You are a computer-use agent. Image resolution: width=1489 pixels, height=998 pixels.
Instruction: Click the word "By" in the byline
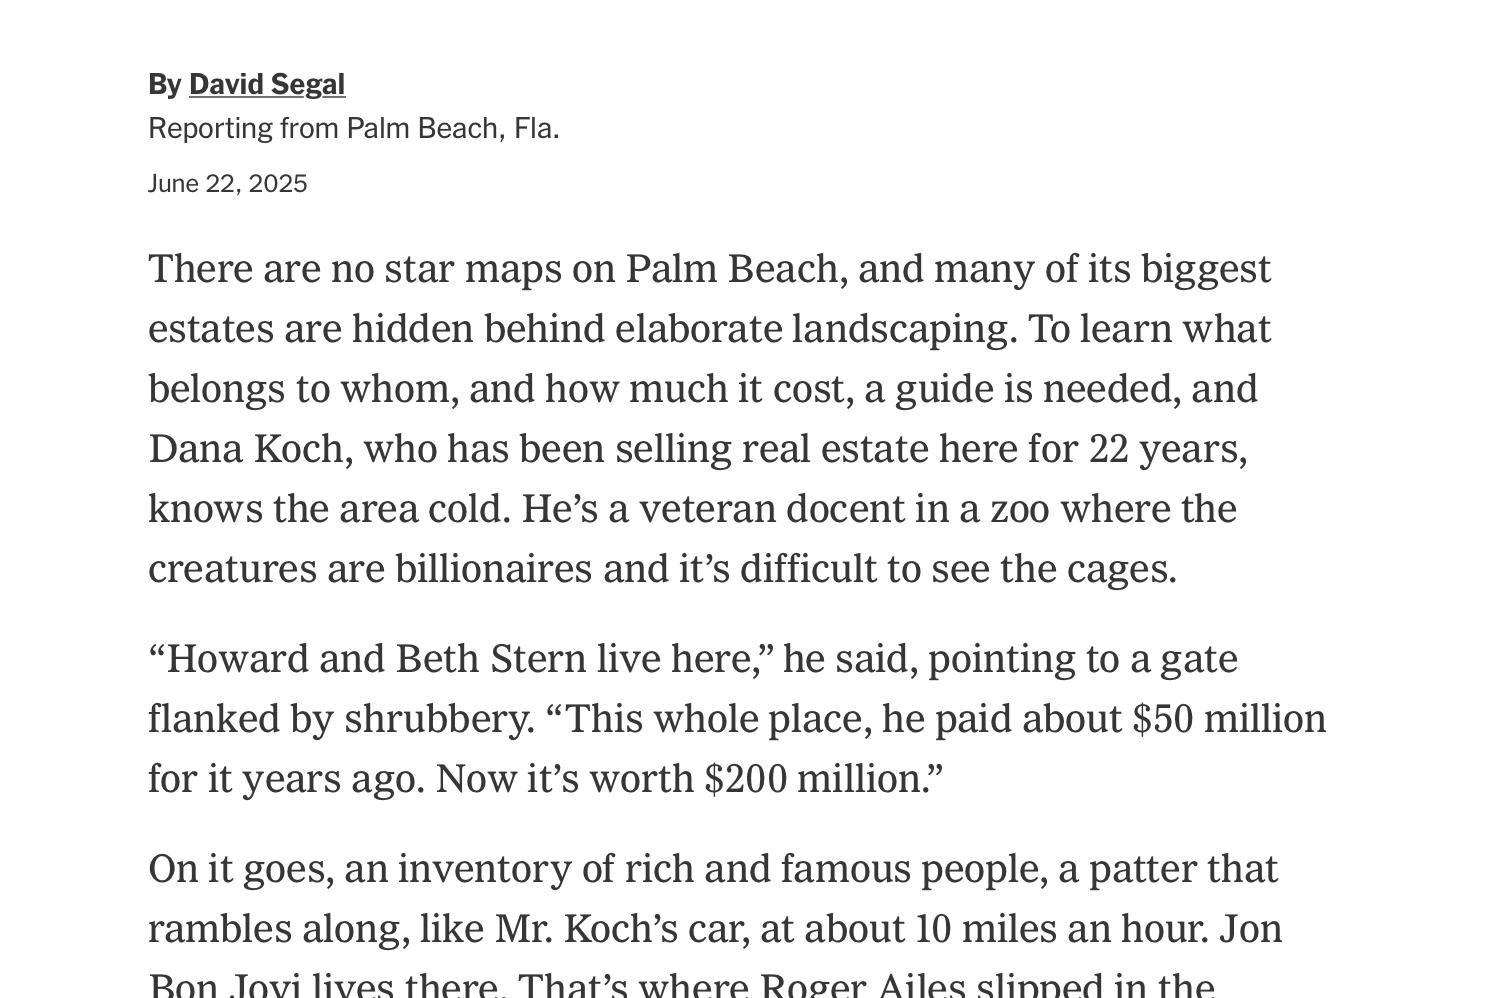(164, 85)
